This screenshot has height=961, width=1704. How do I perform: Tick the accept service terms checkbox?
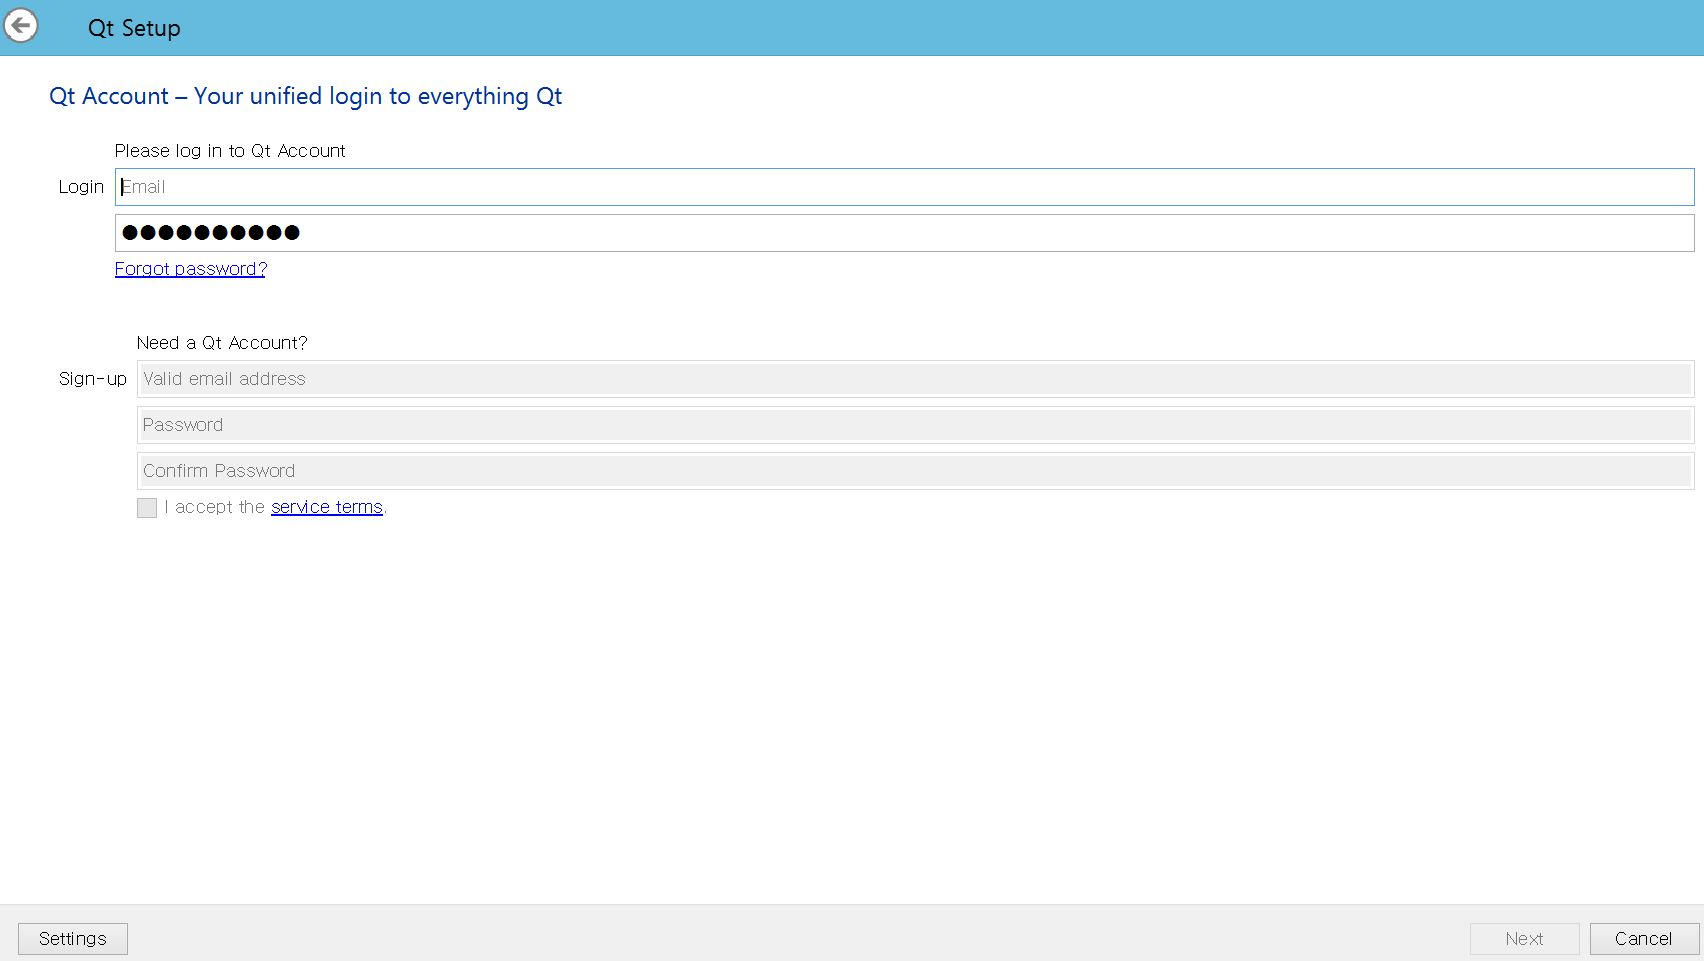[x=147, y=508]
